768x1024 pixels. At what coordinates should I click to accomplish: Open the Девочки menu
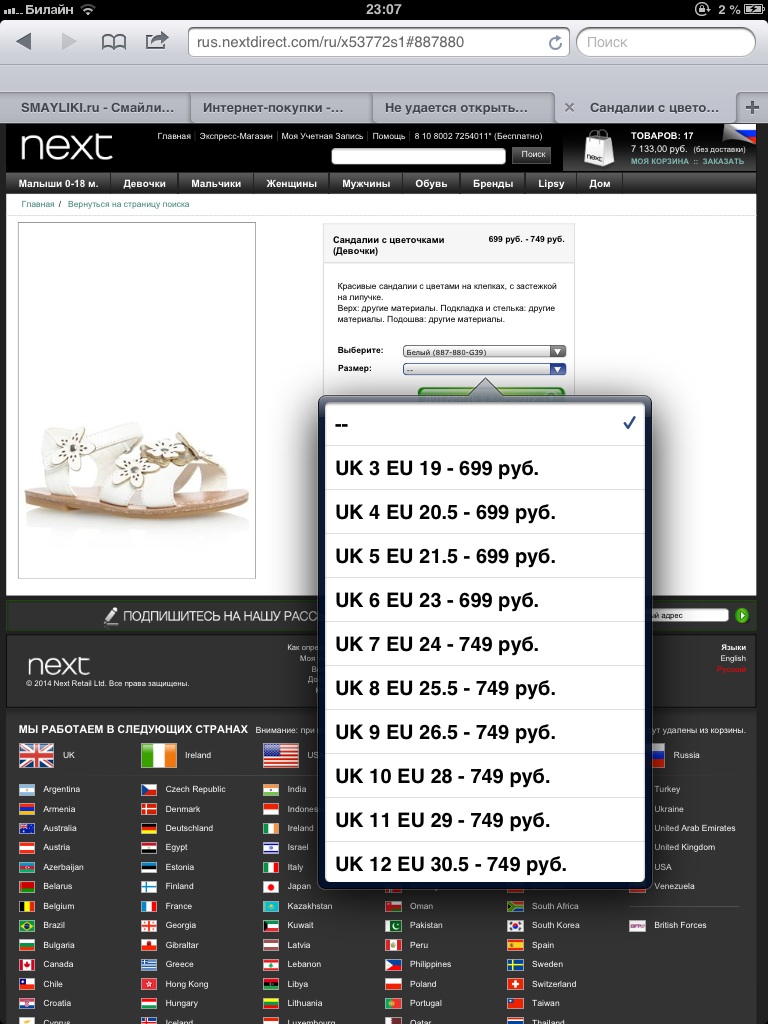pyautogui.click(x=144, y=184)
